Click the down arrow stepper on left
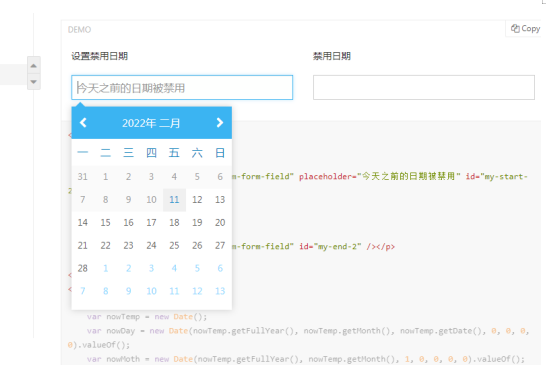The width and height of the screenshot is (546, 376). (x=34, y=82)
